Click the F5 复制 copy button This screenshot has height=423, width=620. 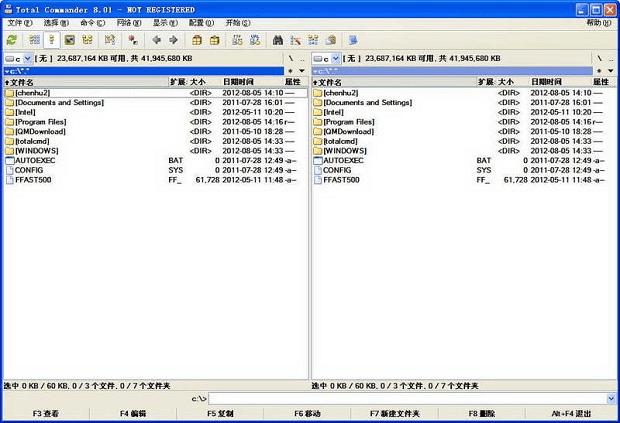220,414
